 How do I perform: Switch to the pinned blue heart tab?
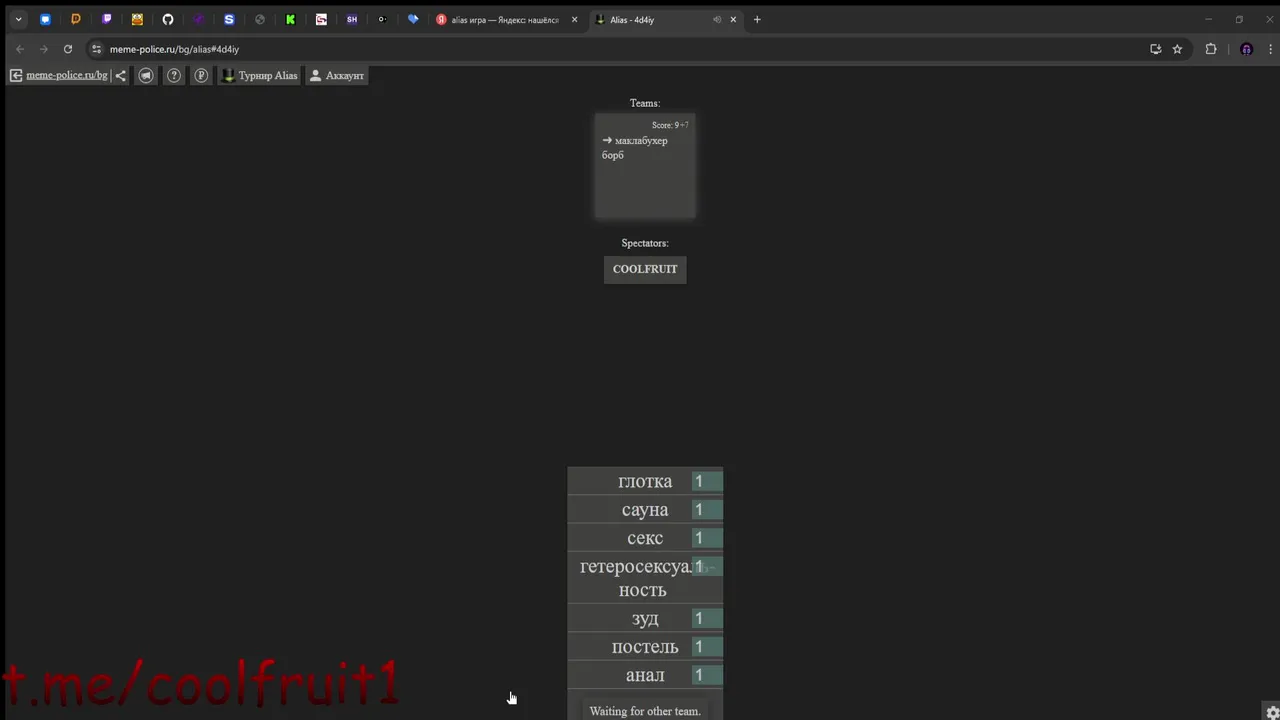tap(413, 19)
